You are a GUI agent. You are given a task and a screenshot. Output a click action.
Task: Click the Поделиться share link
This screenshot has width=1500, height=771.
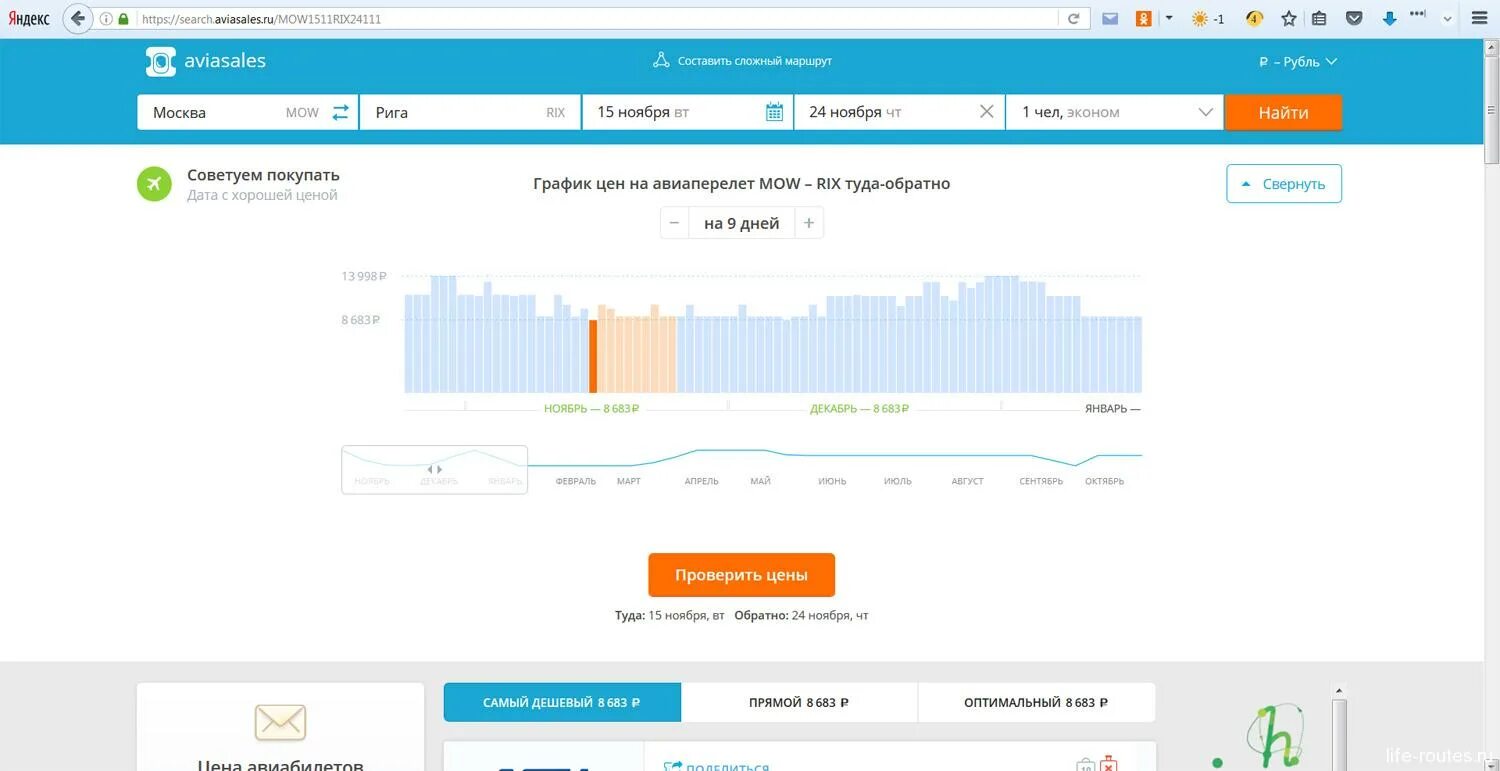(x=726, y=766)
